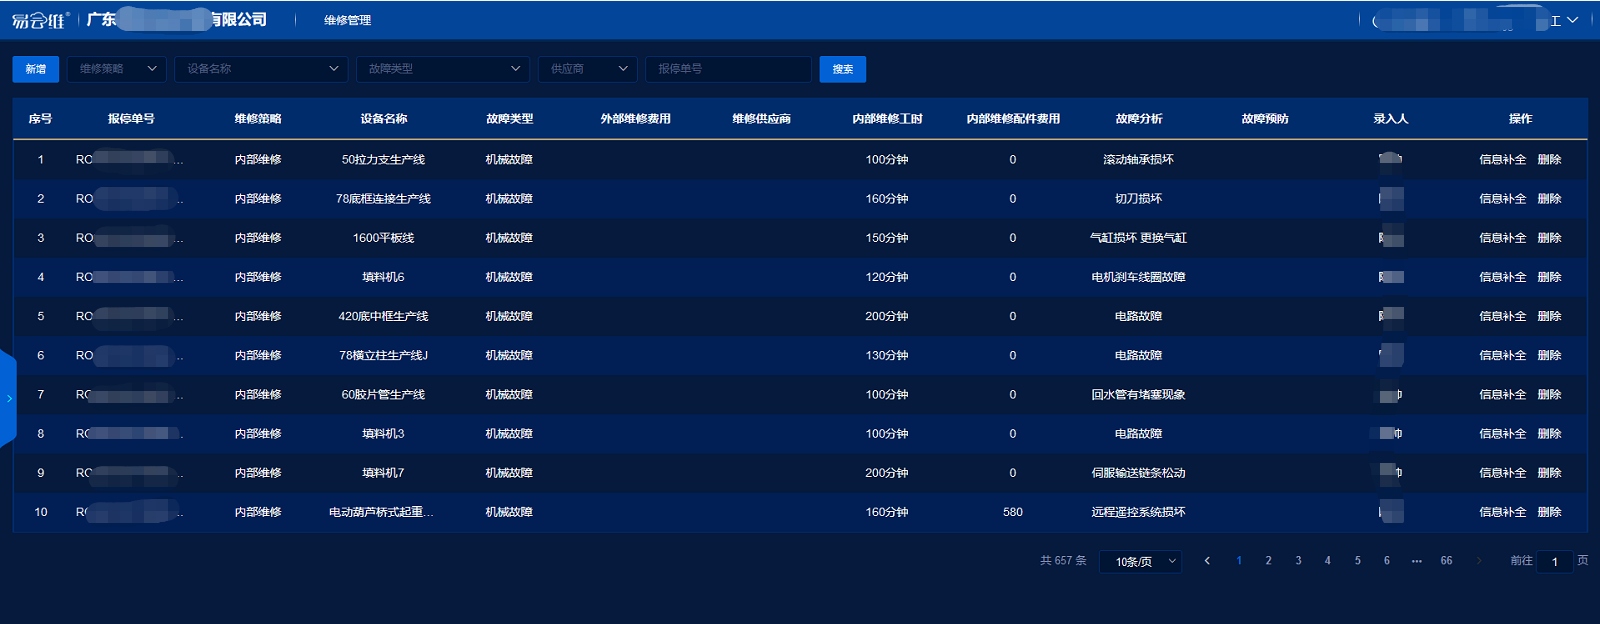Click the 搜索 button
Viewport: 1600px width, 624px height.
pyautogui.click(x=842, y=69)
